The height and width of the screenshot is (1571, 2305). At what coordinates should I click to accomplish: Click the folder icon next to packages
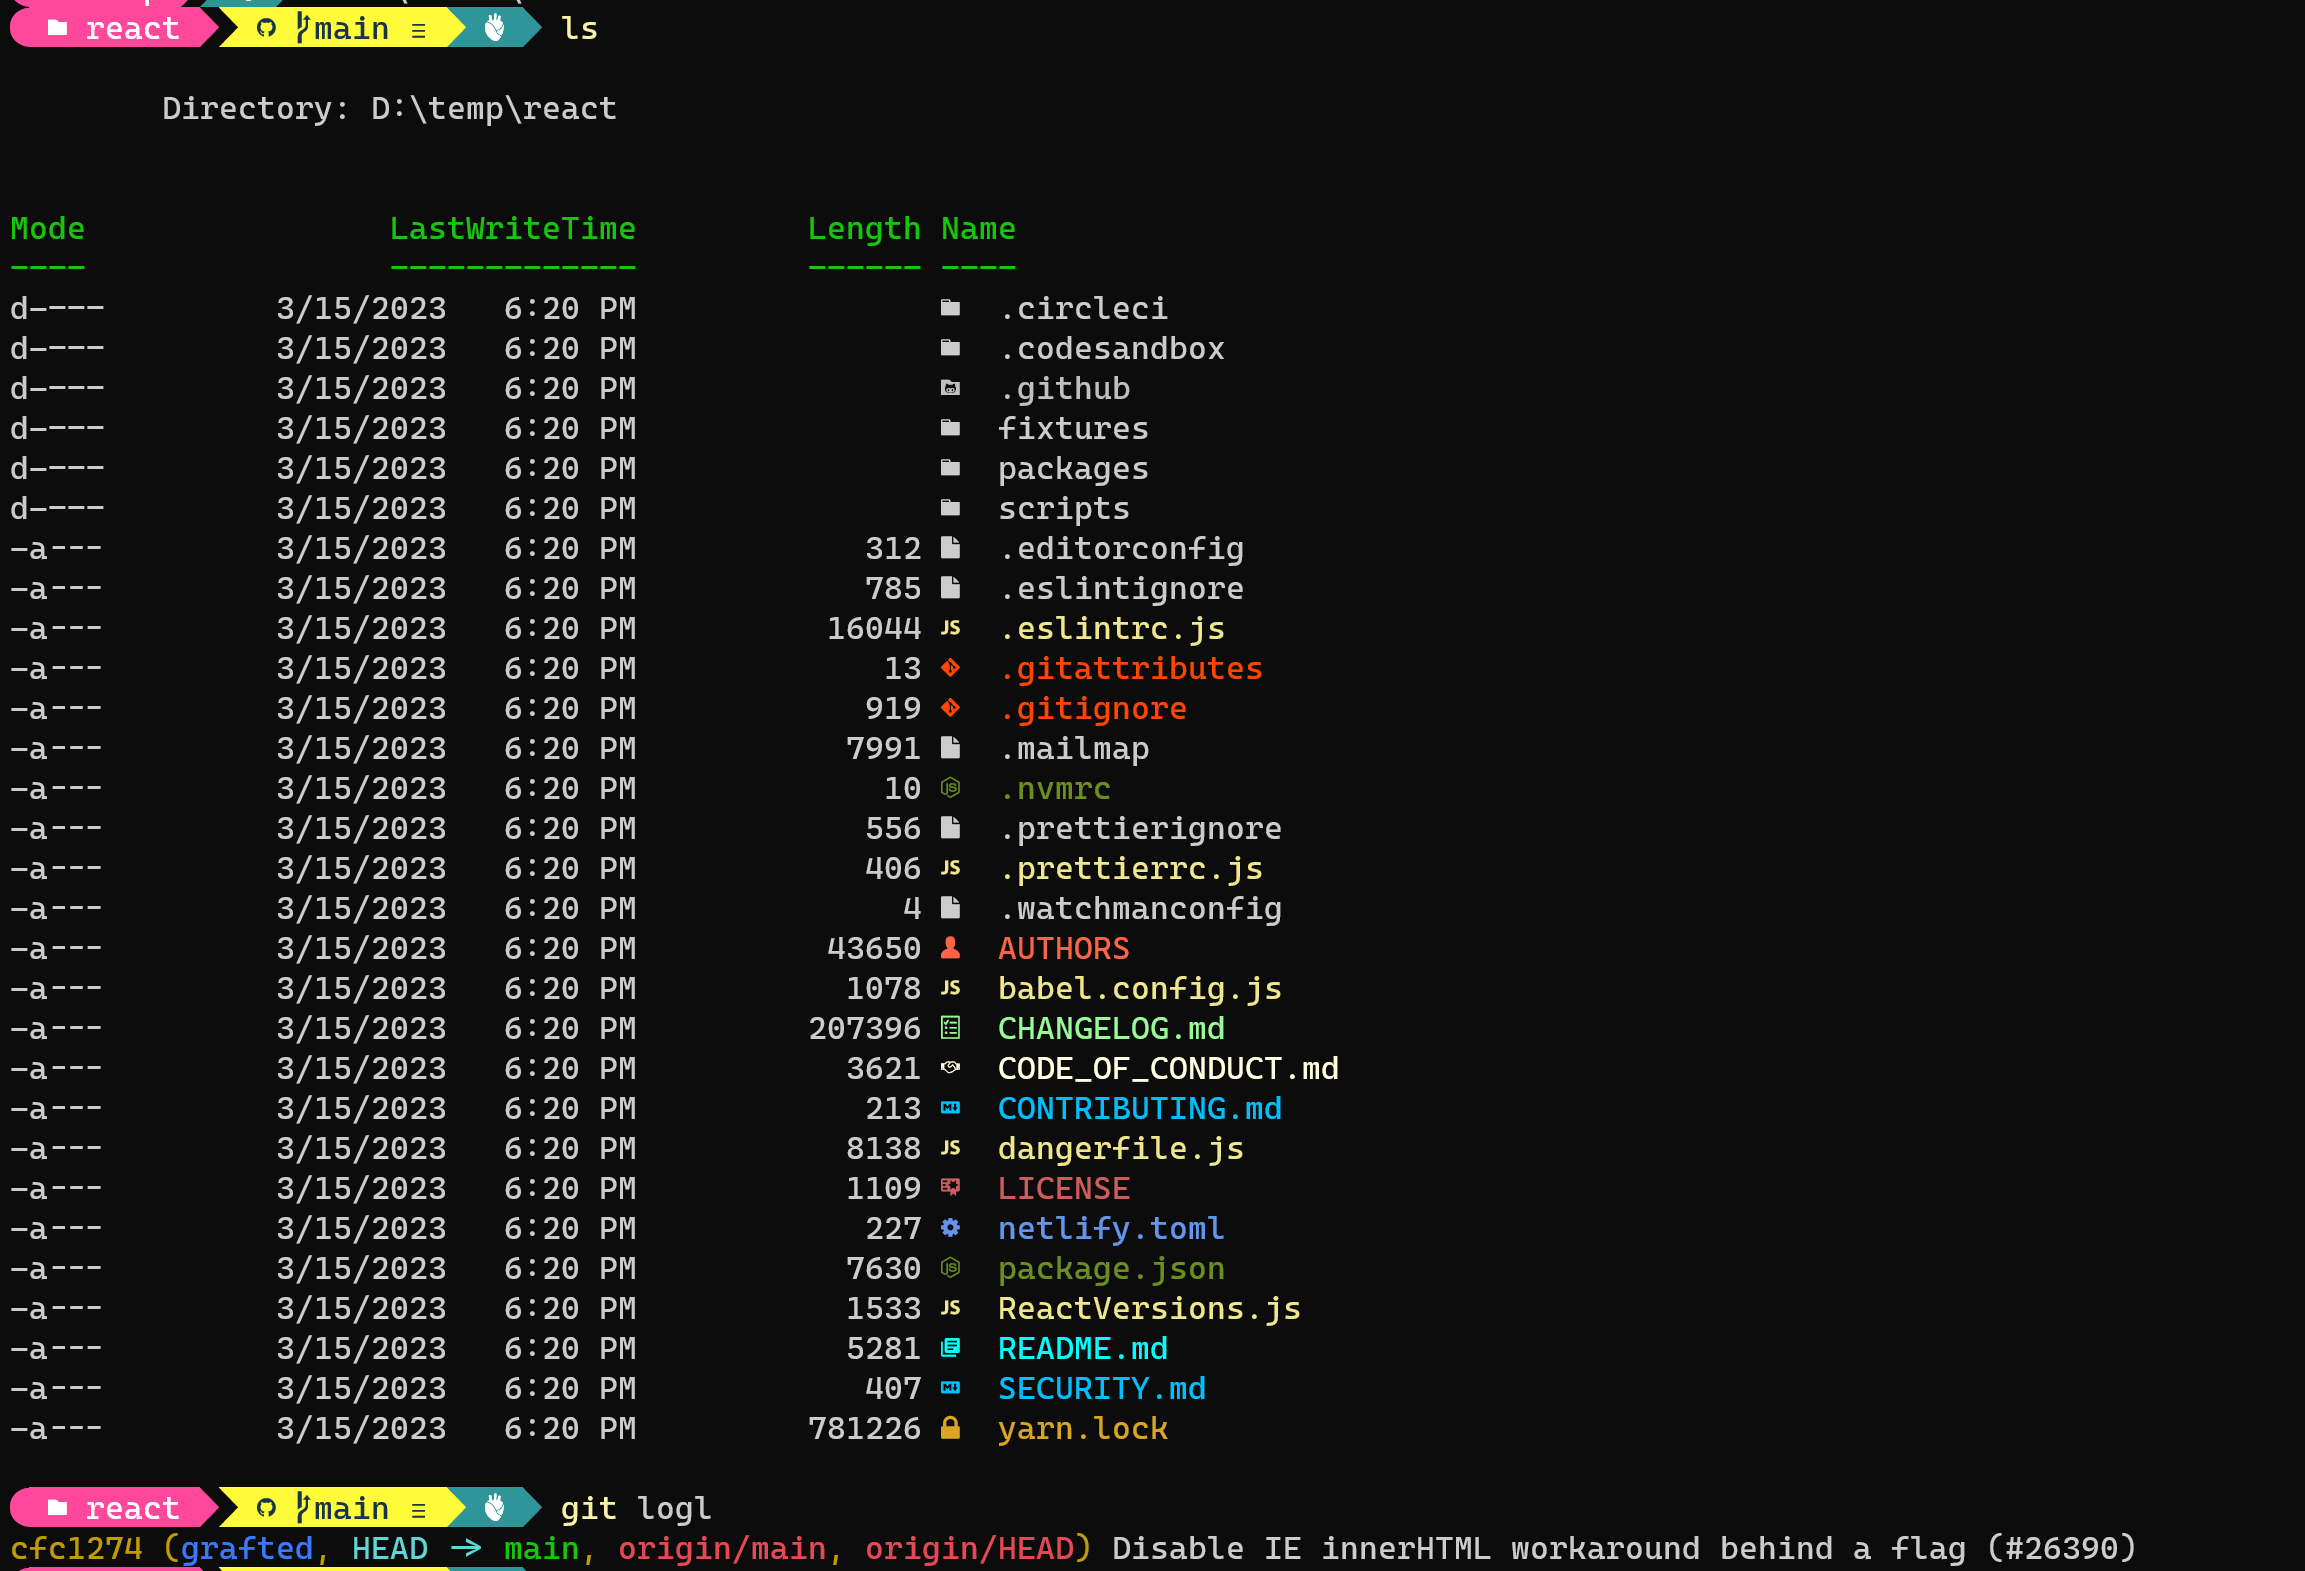950,468
